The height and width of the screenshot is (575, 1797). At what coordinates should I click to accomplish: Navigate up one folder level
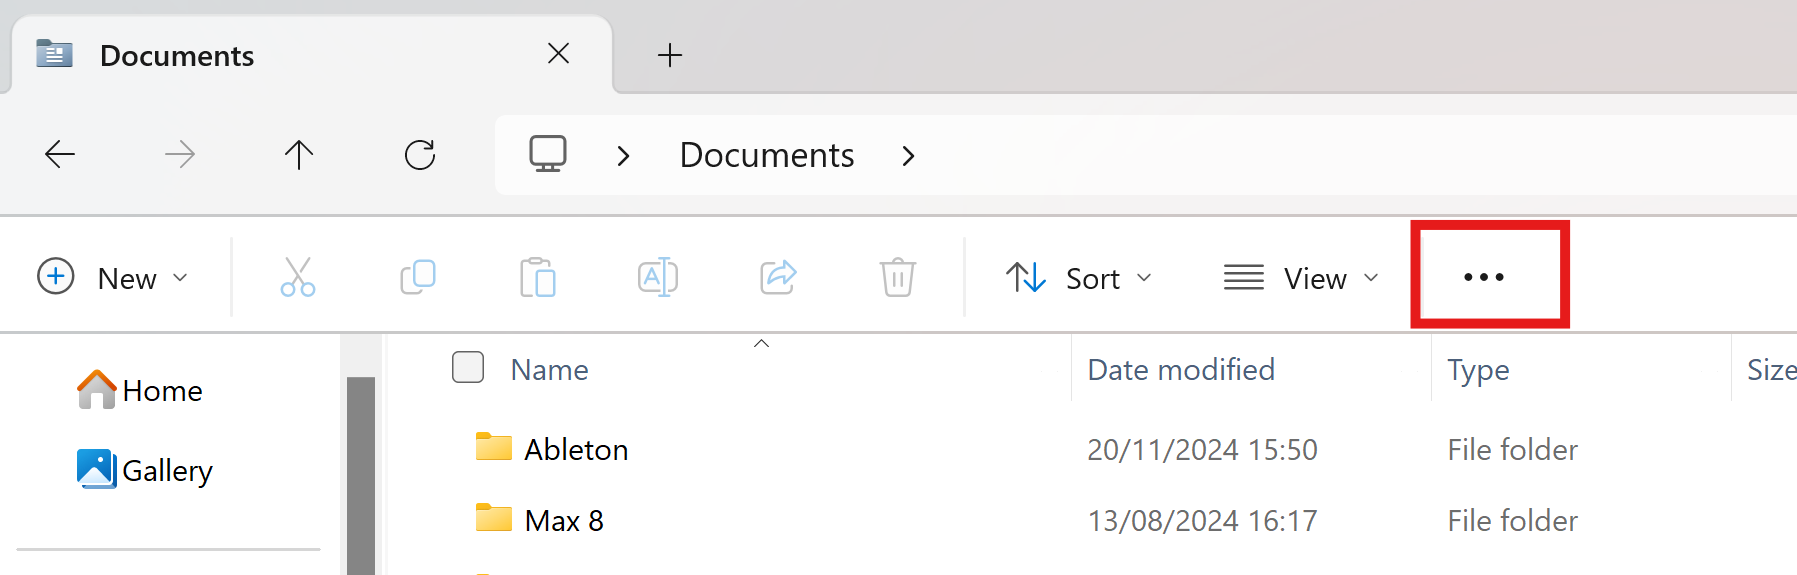point(299,154)
